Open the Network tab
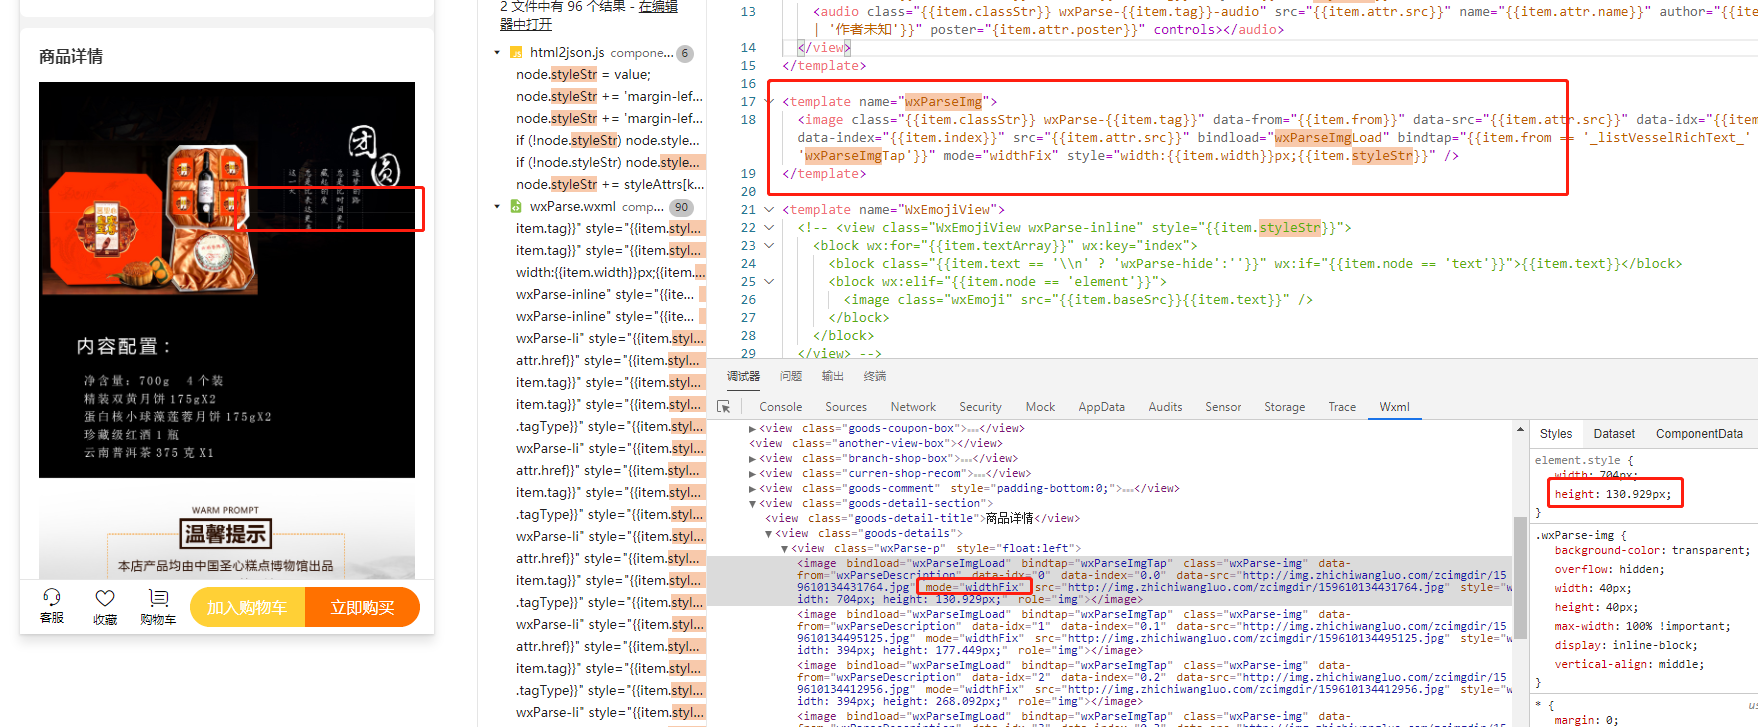1758x727 pixels. (913, 407)
